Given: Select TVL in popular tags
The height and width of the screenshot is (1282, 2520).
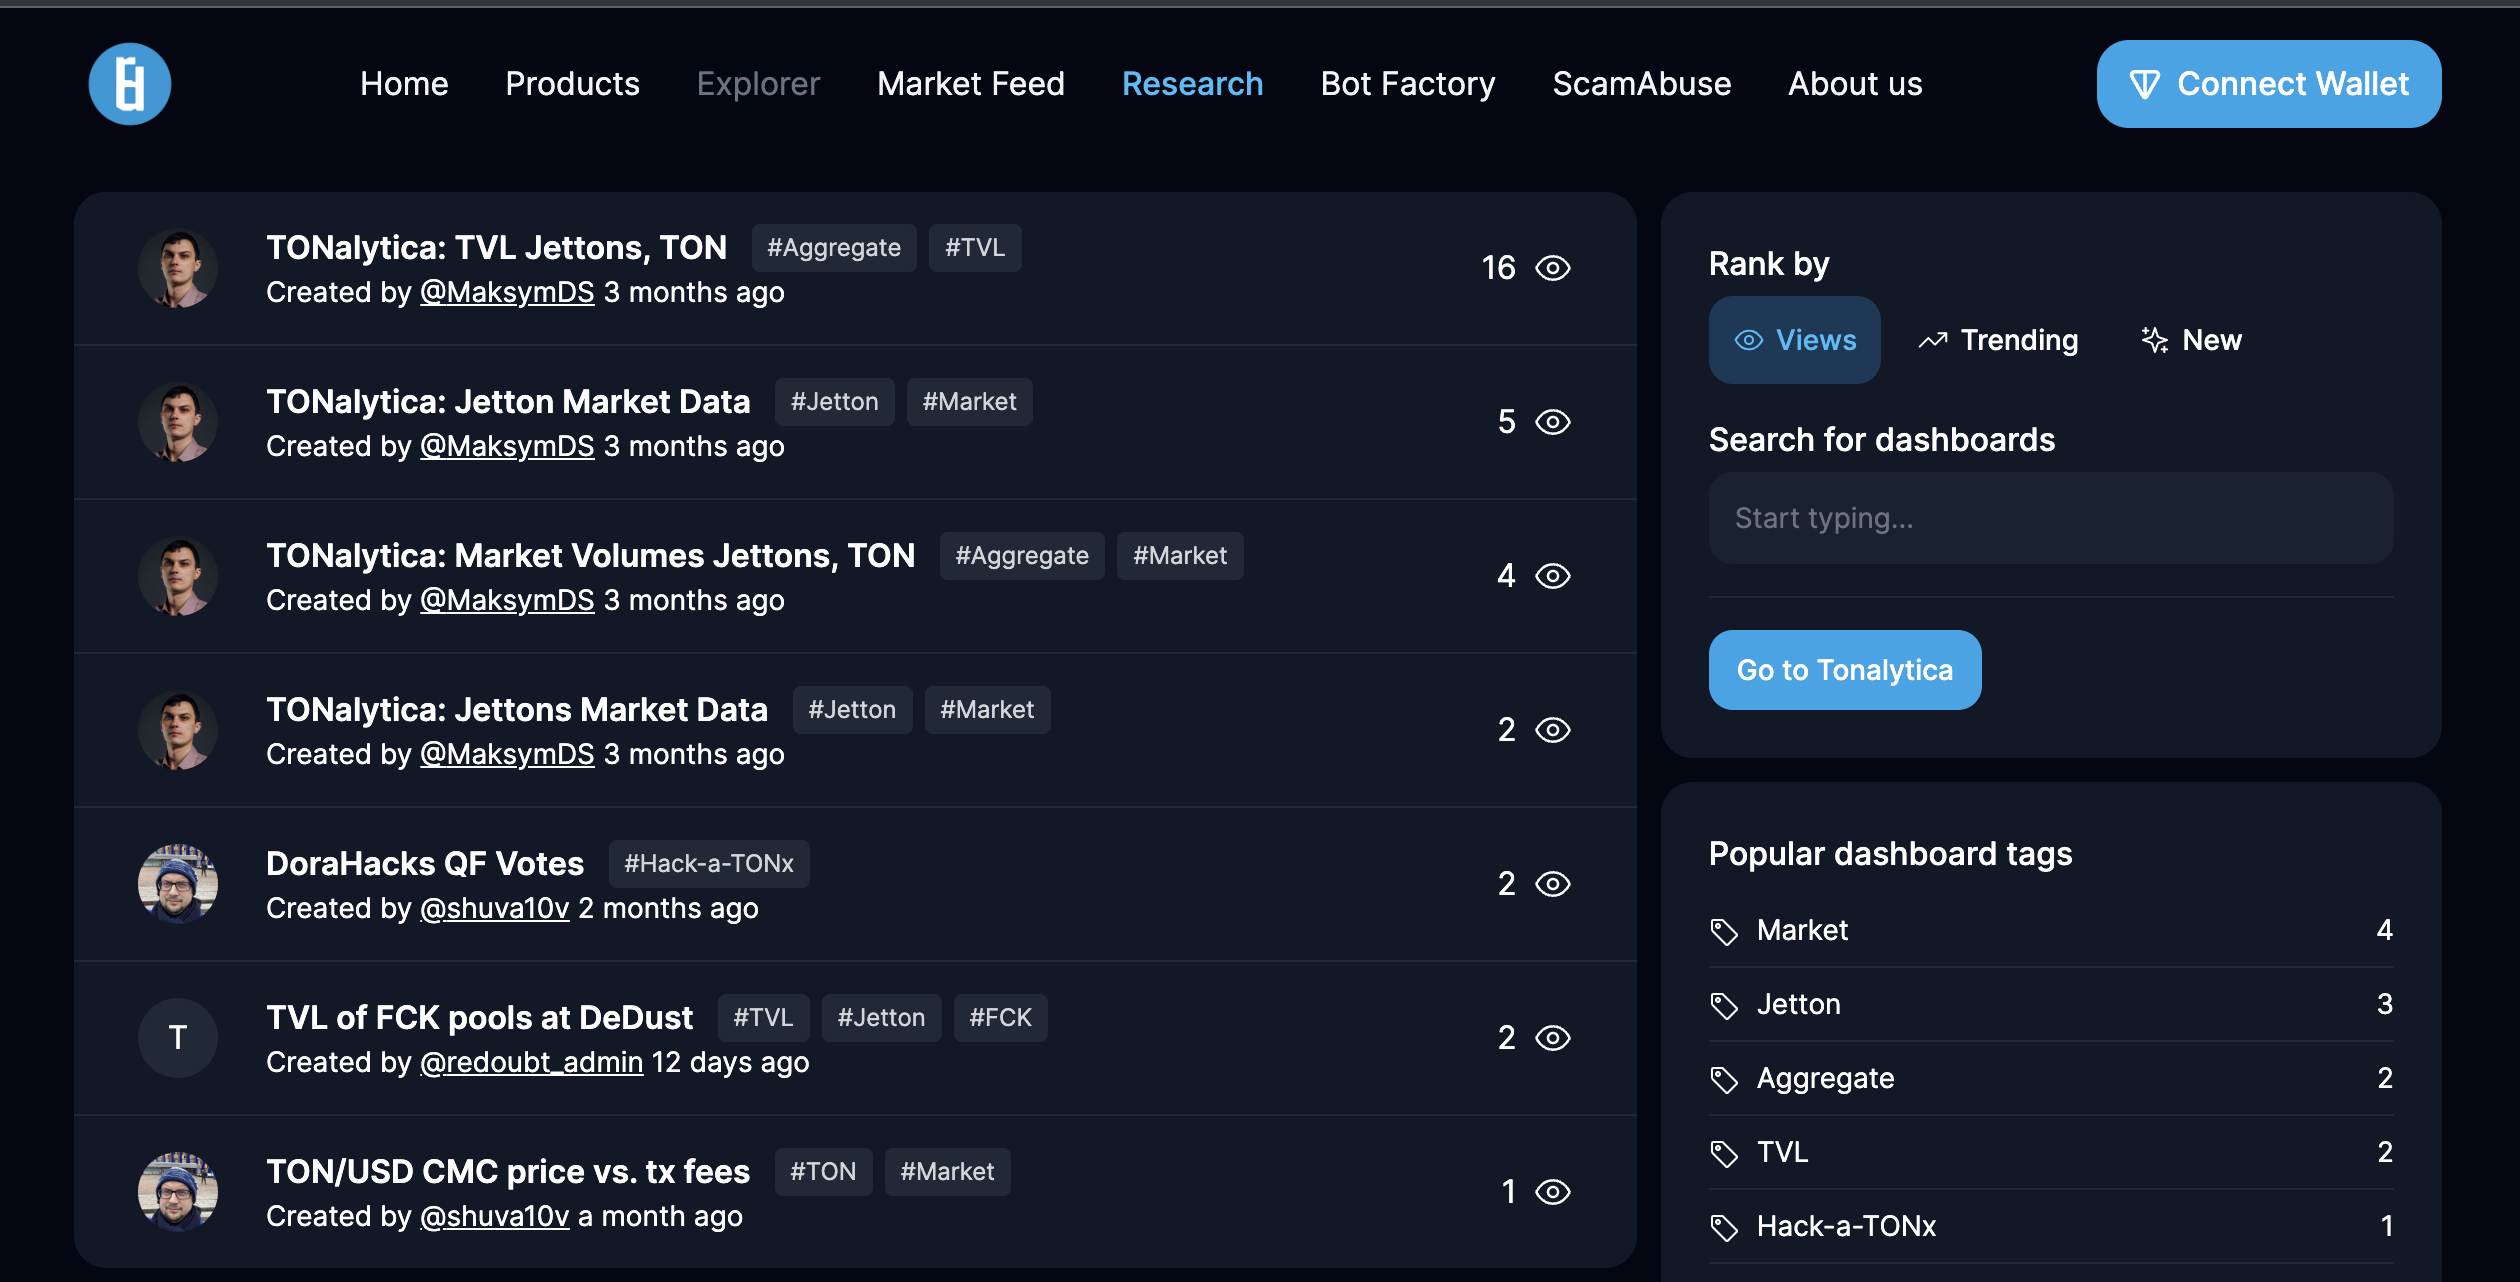Looking at the screenshot, I should (2051, 1152).
